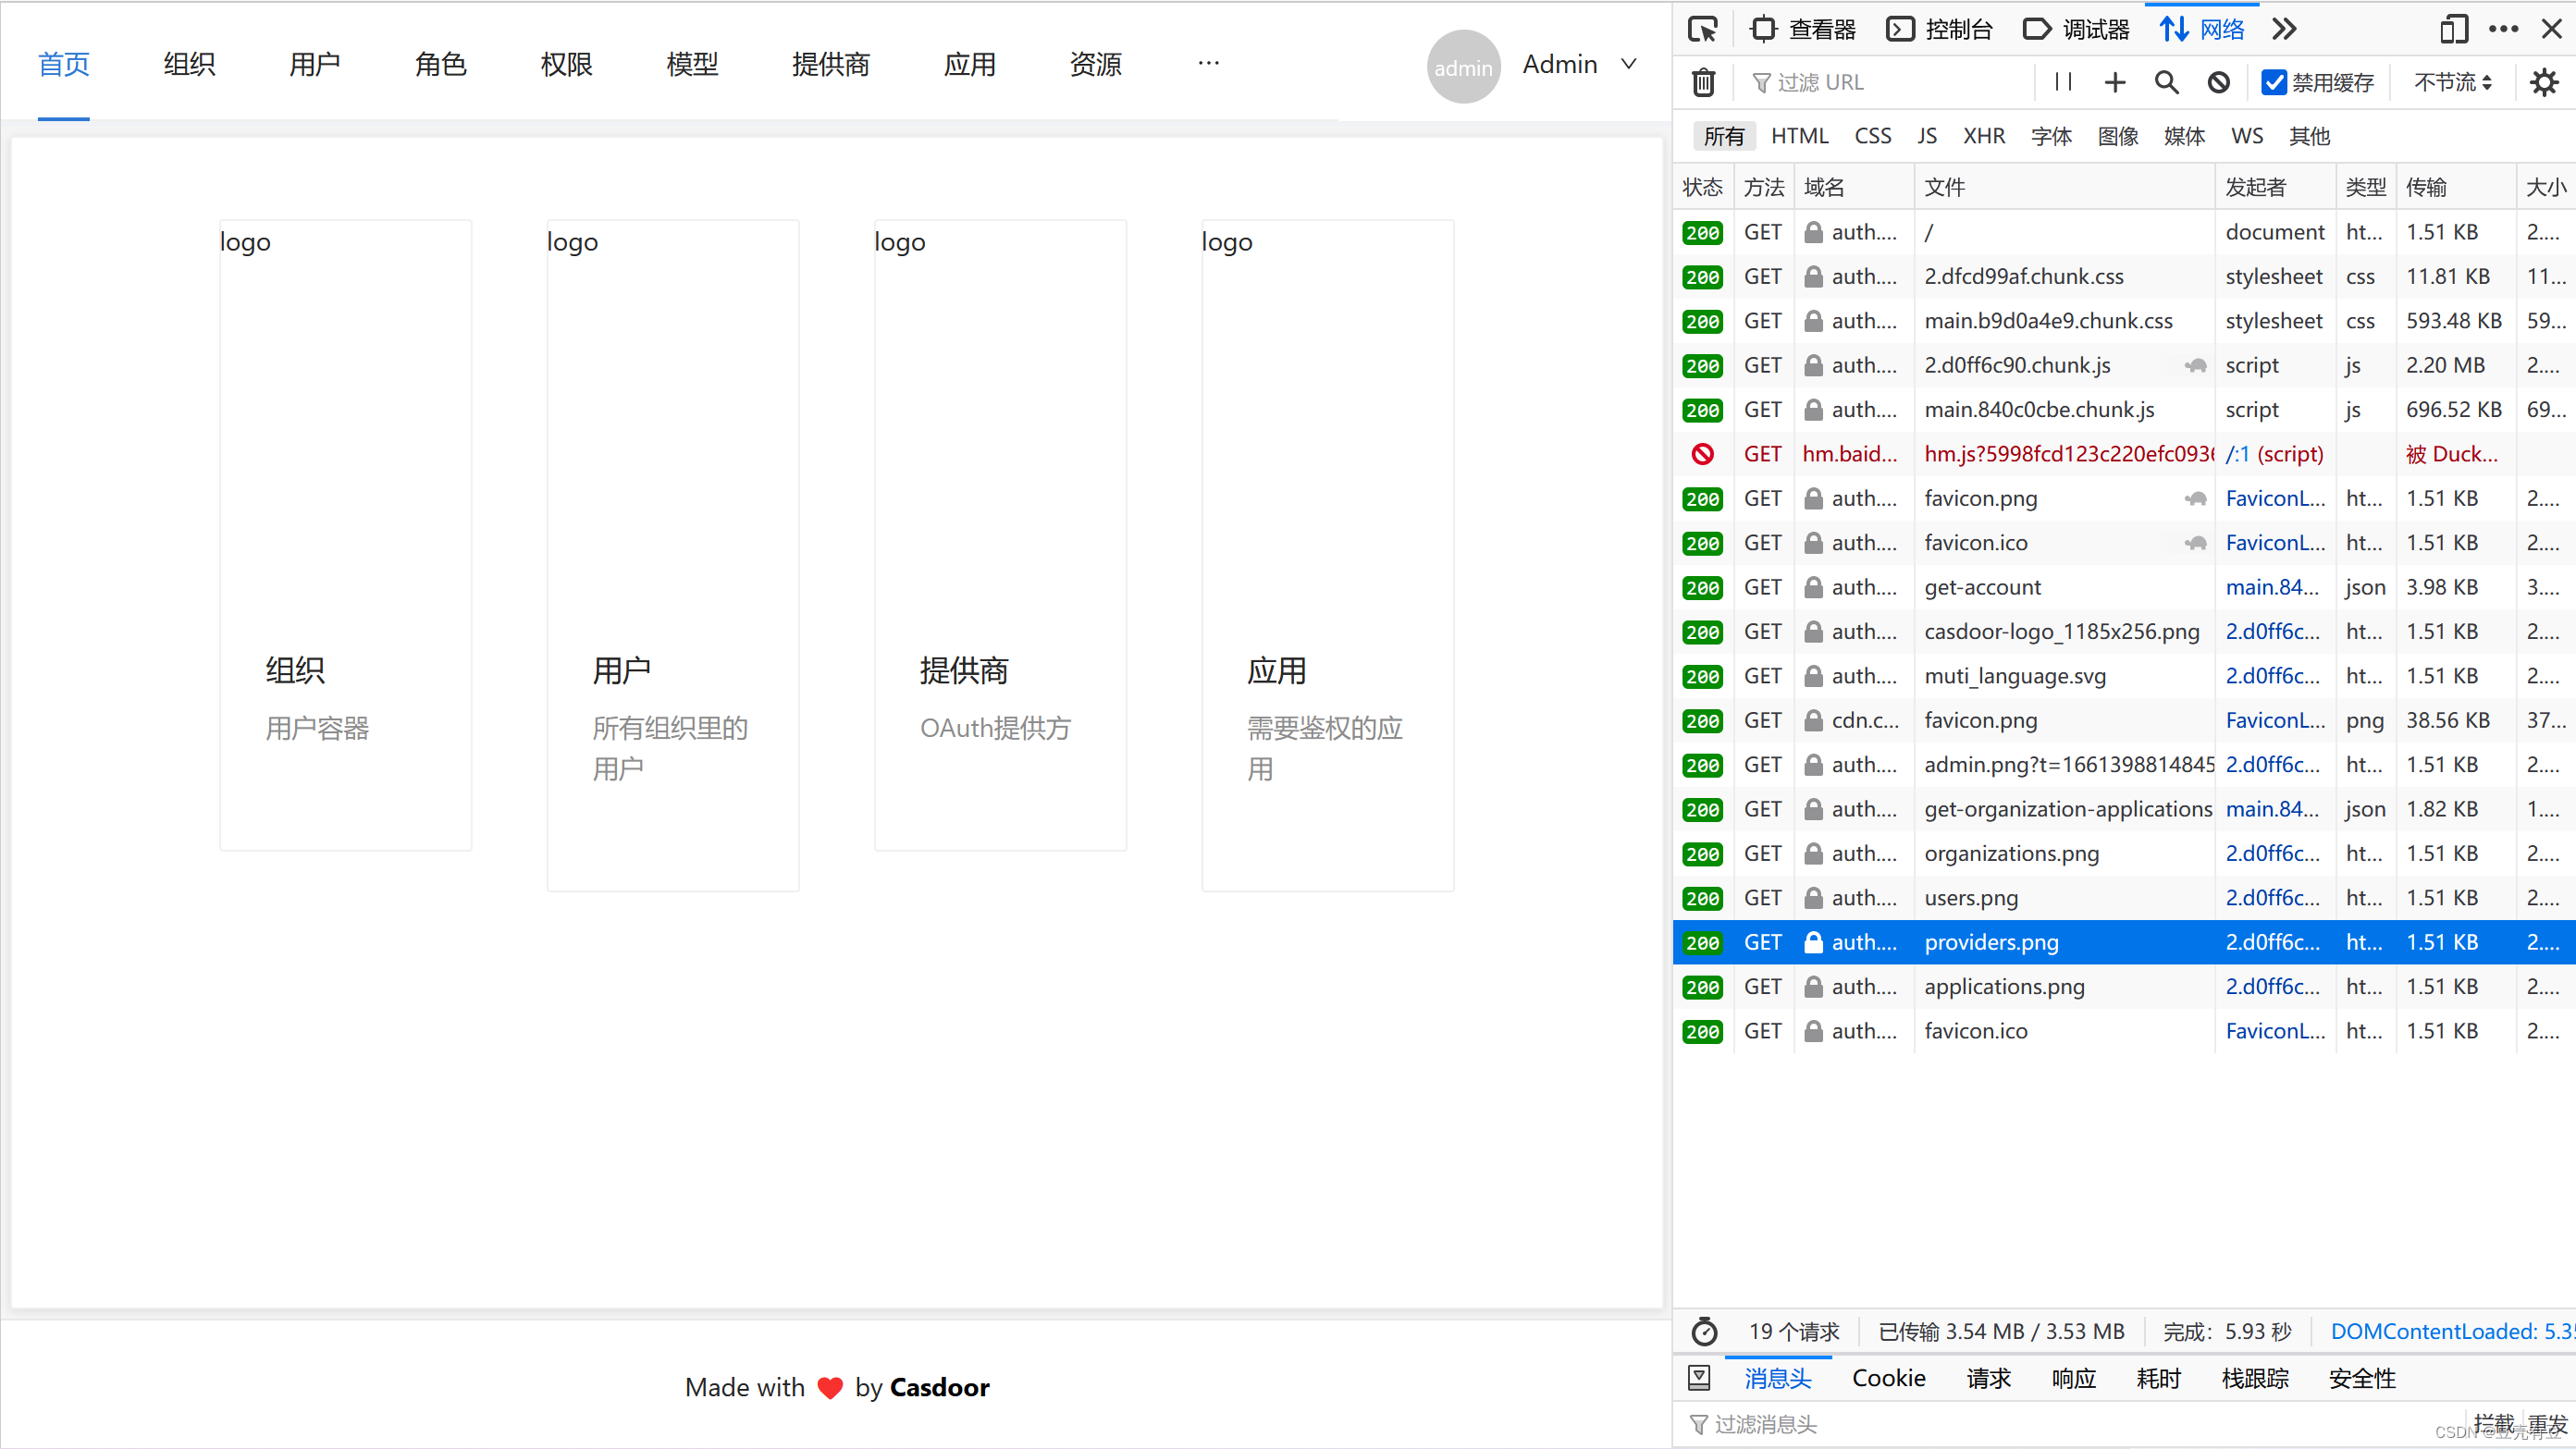Screen dimensions: 2576x1449
Task: Open the 提供商 navigation menu item
Action: click(x=830, y=64)
